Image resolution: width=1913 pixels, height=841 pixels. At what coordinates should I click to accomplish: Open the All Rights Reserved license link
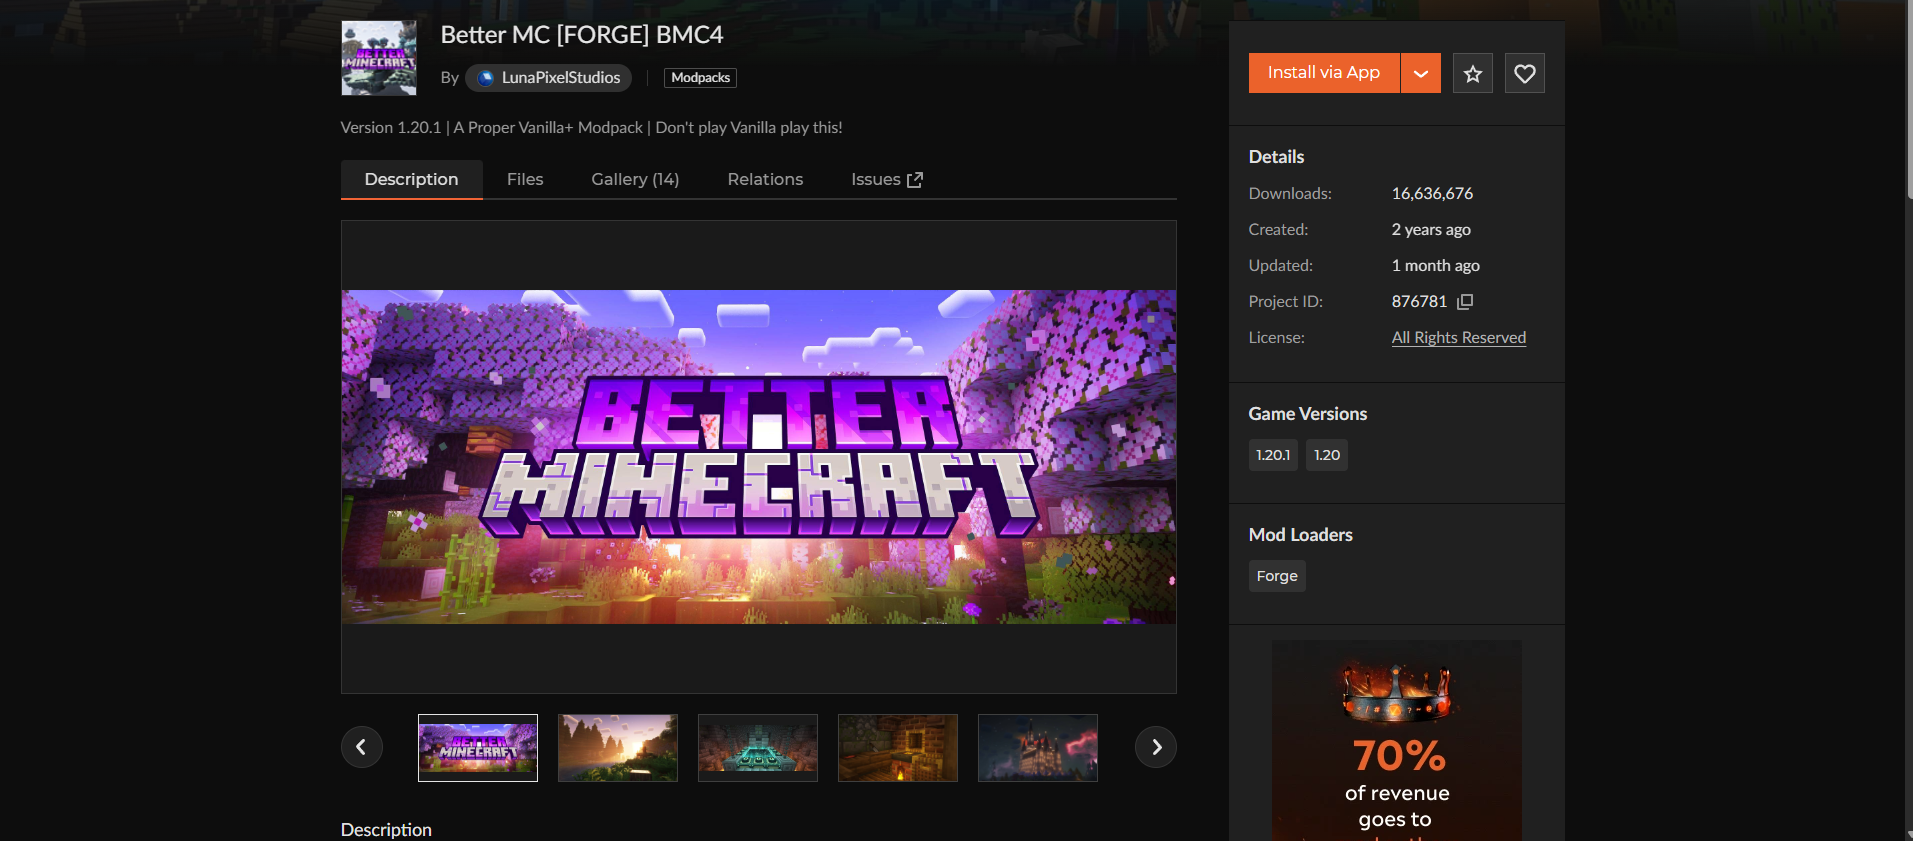tap(1459, 338)
